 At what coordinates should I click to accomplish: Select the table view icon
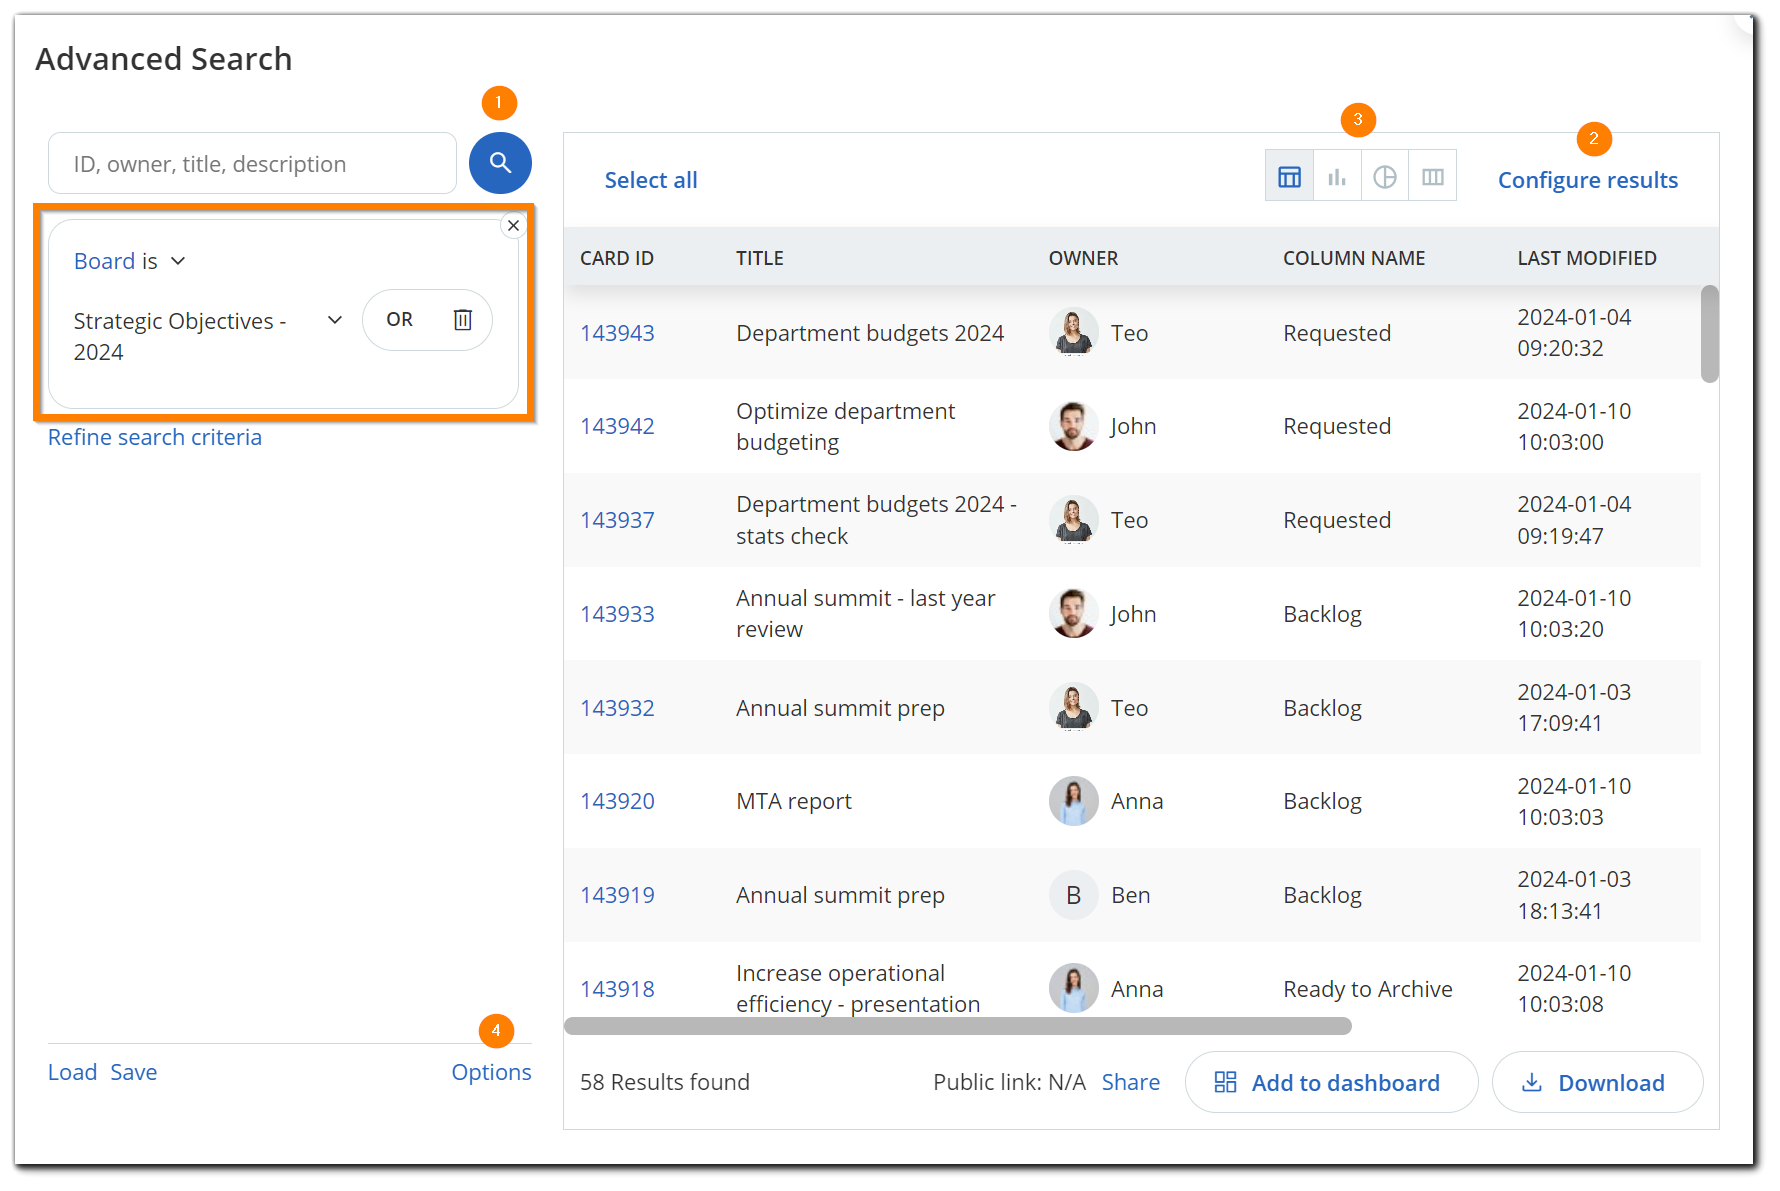click(x=1289, y=175)
